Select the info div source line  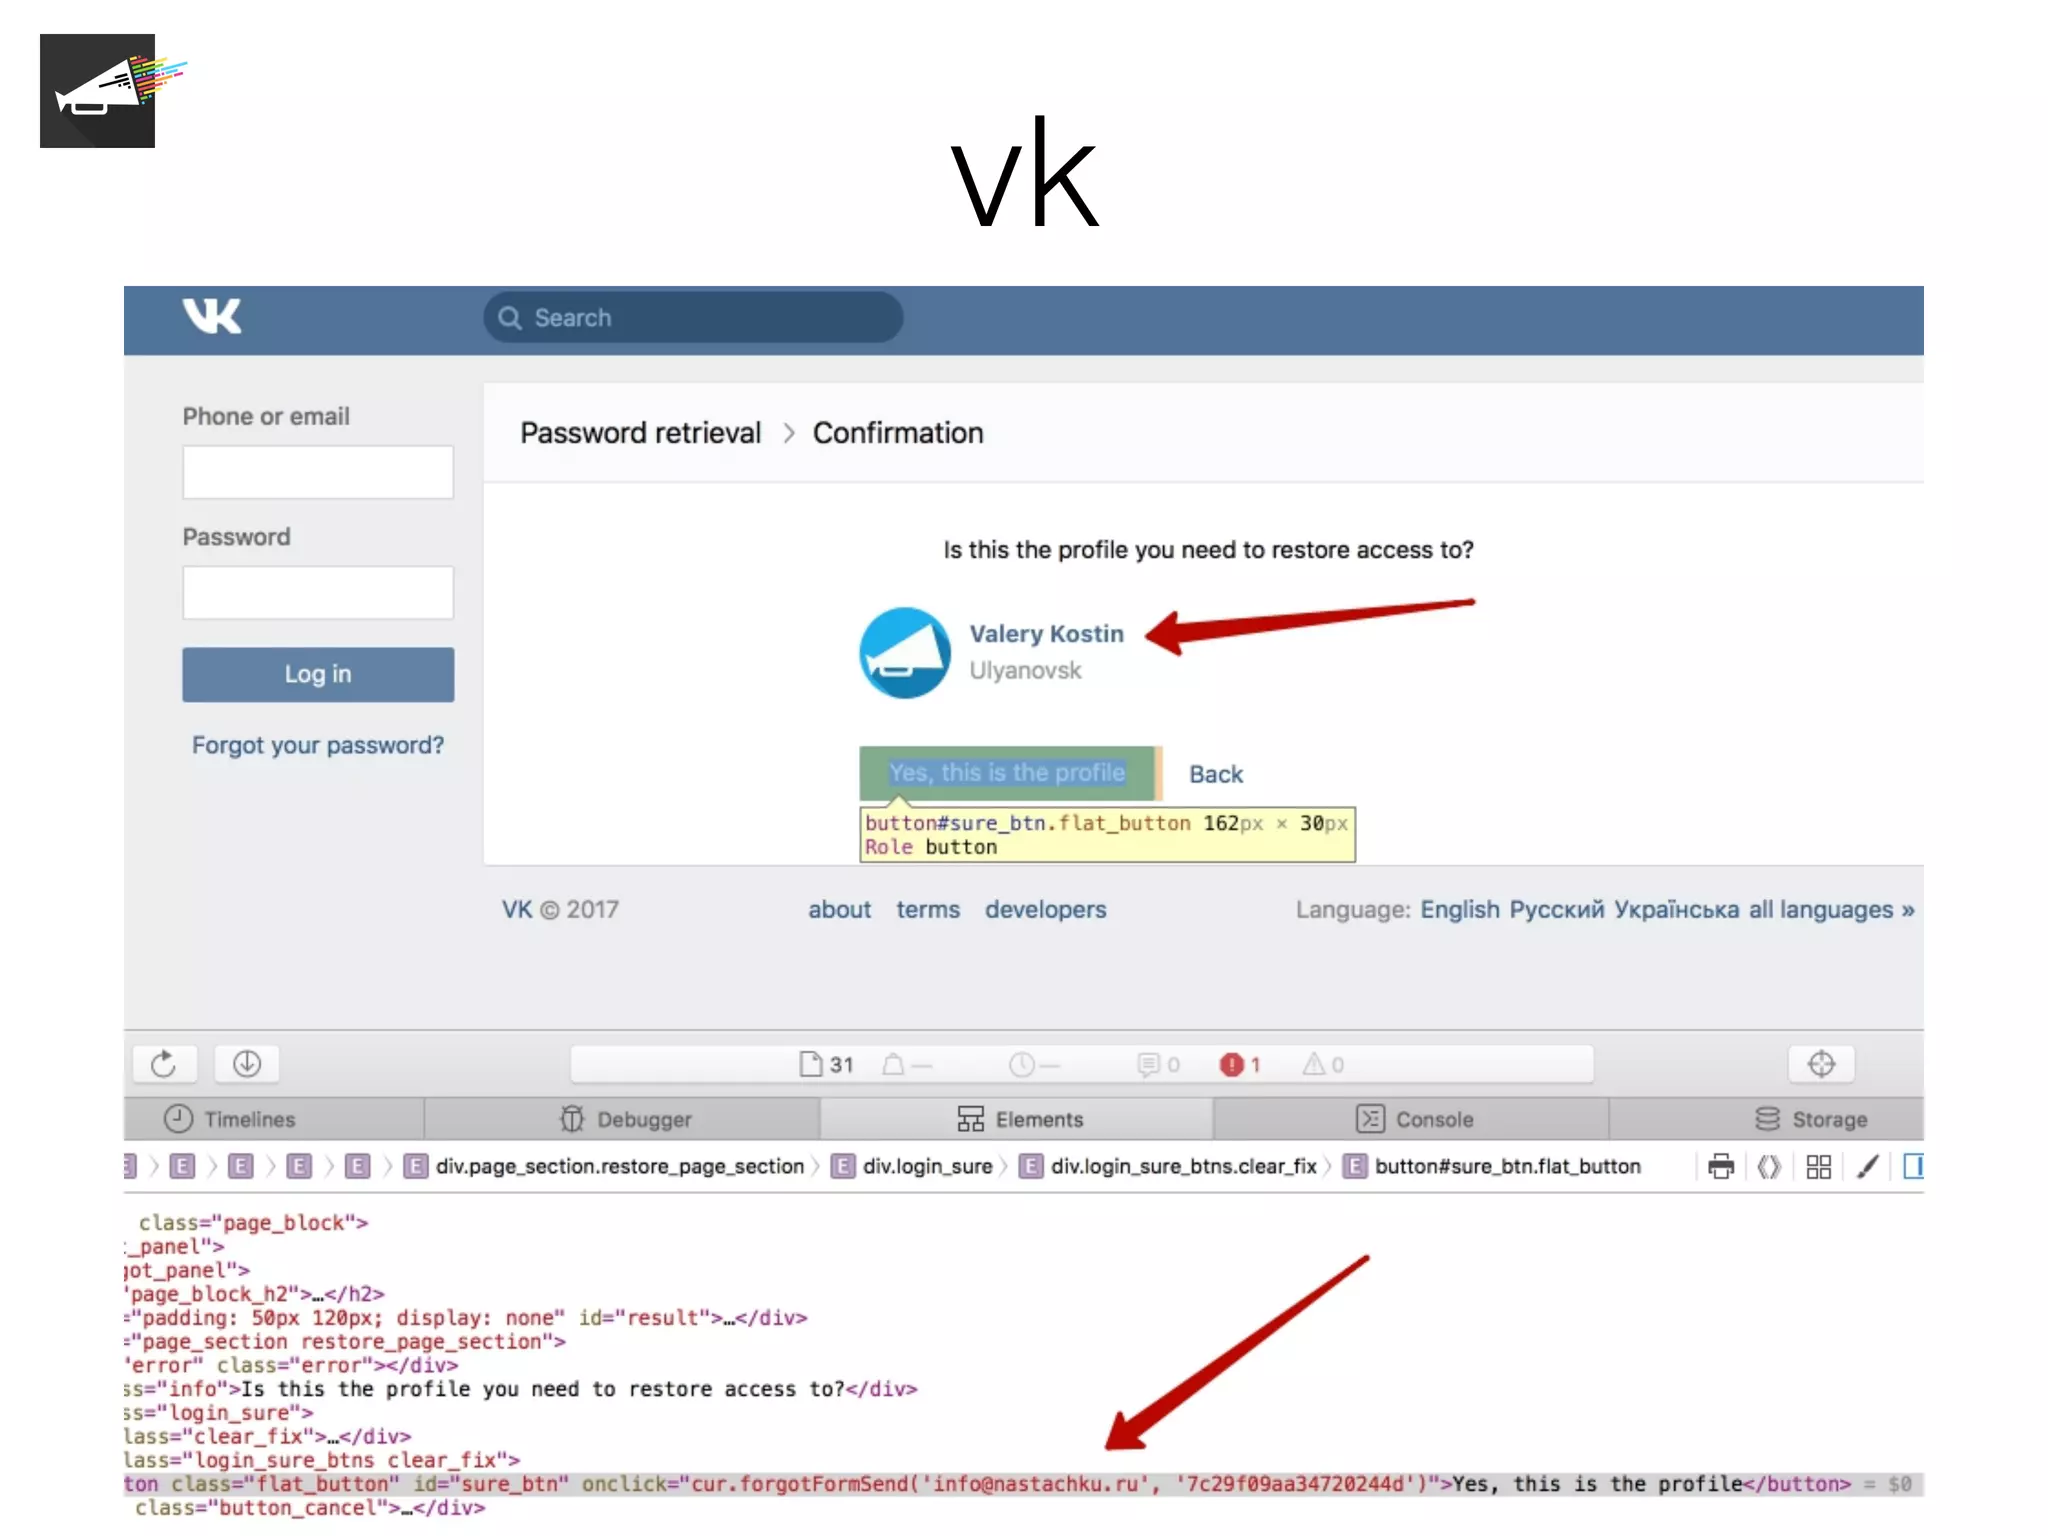(521, 1389)
